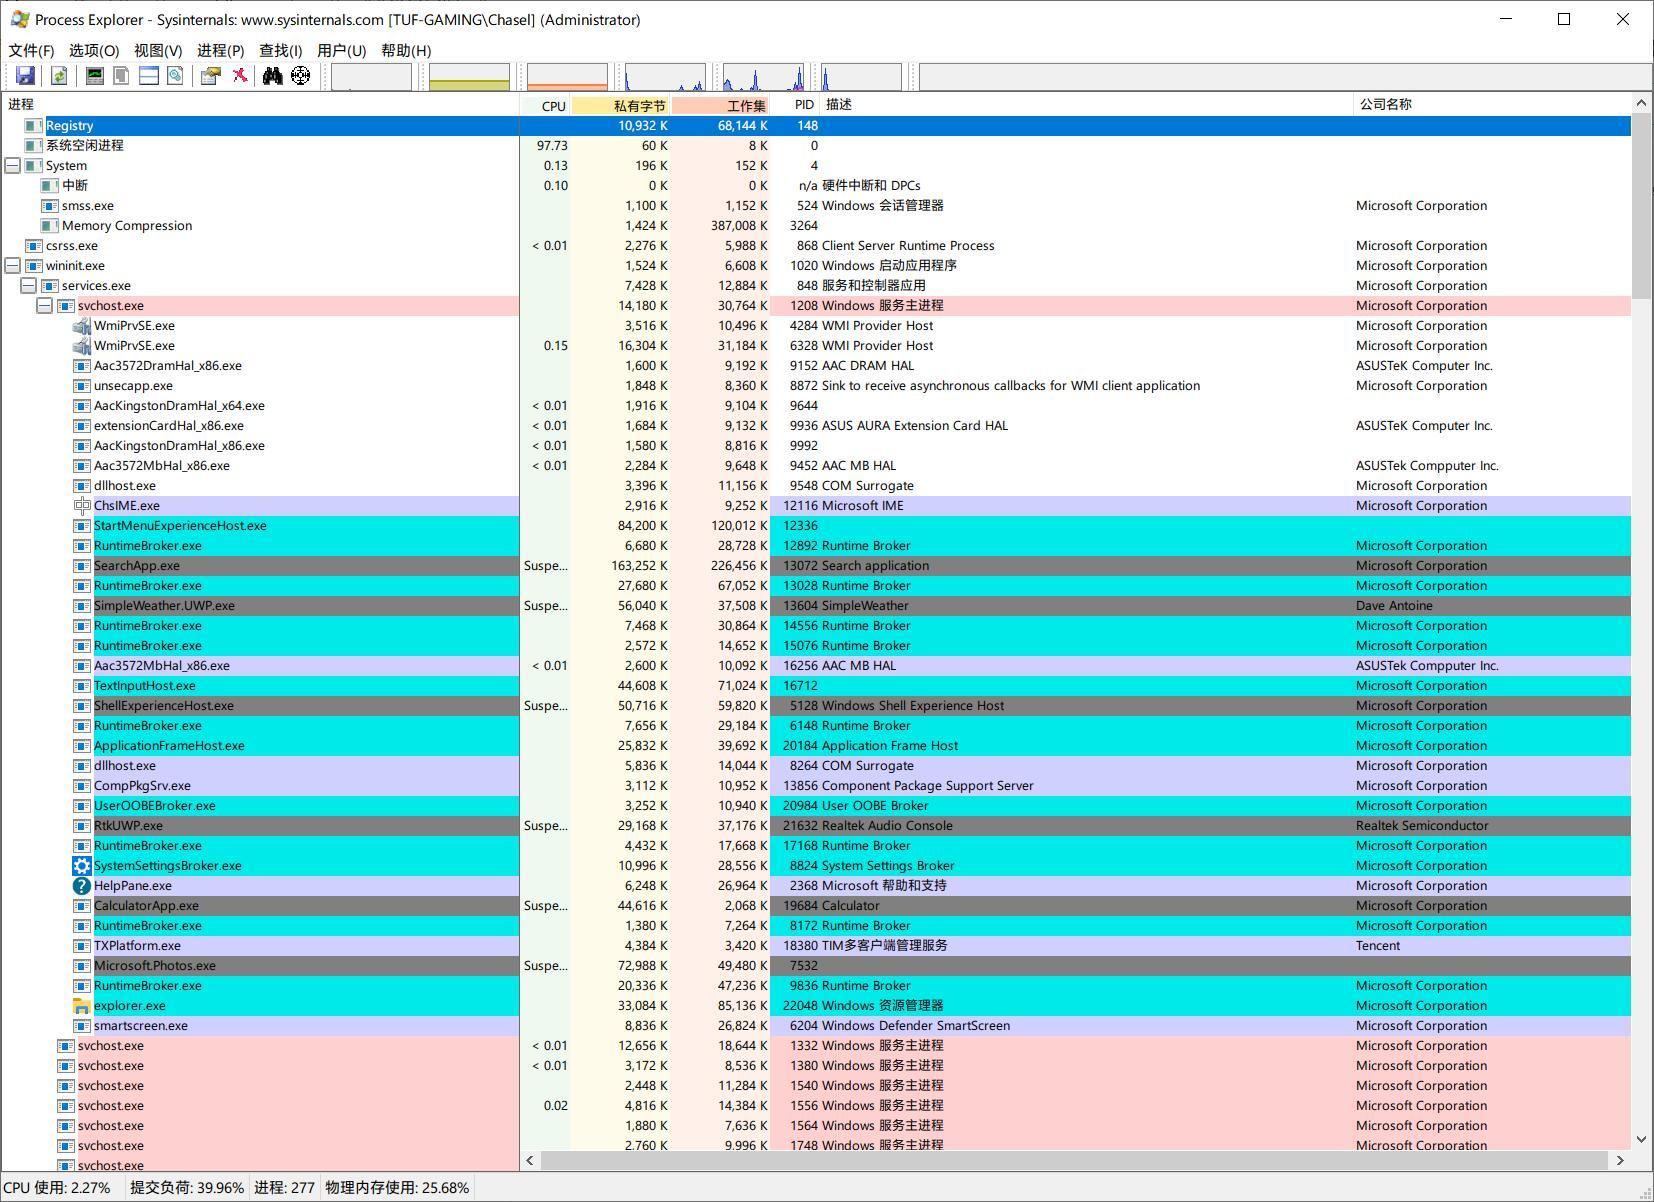Click the SearchApp.exe process icon
Screen dimensions: 1654x1202
[x=82, y=566]
